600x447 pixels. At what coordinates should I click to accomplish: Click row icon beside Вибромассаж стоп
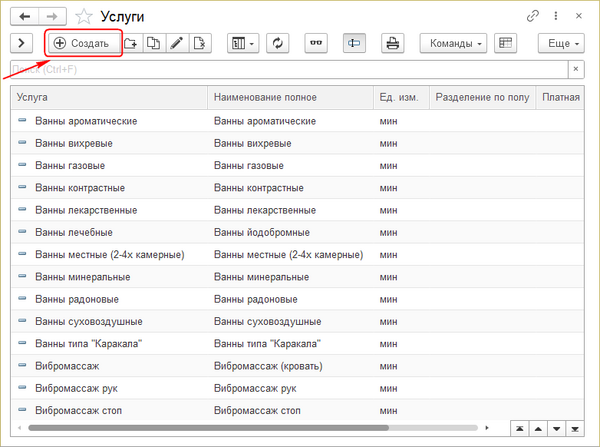tap(23, 409)
